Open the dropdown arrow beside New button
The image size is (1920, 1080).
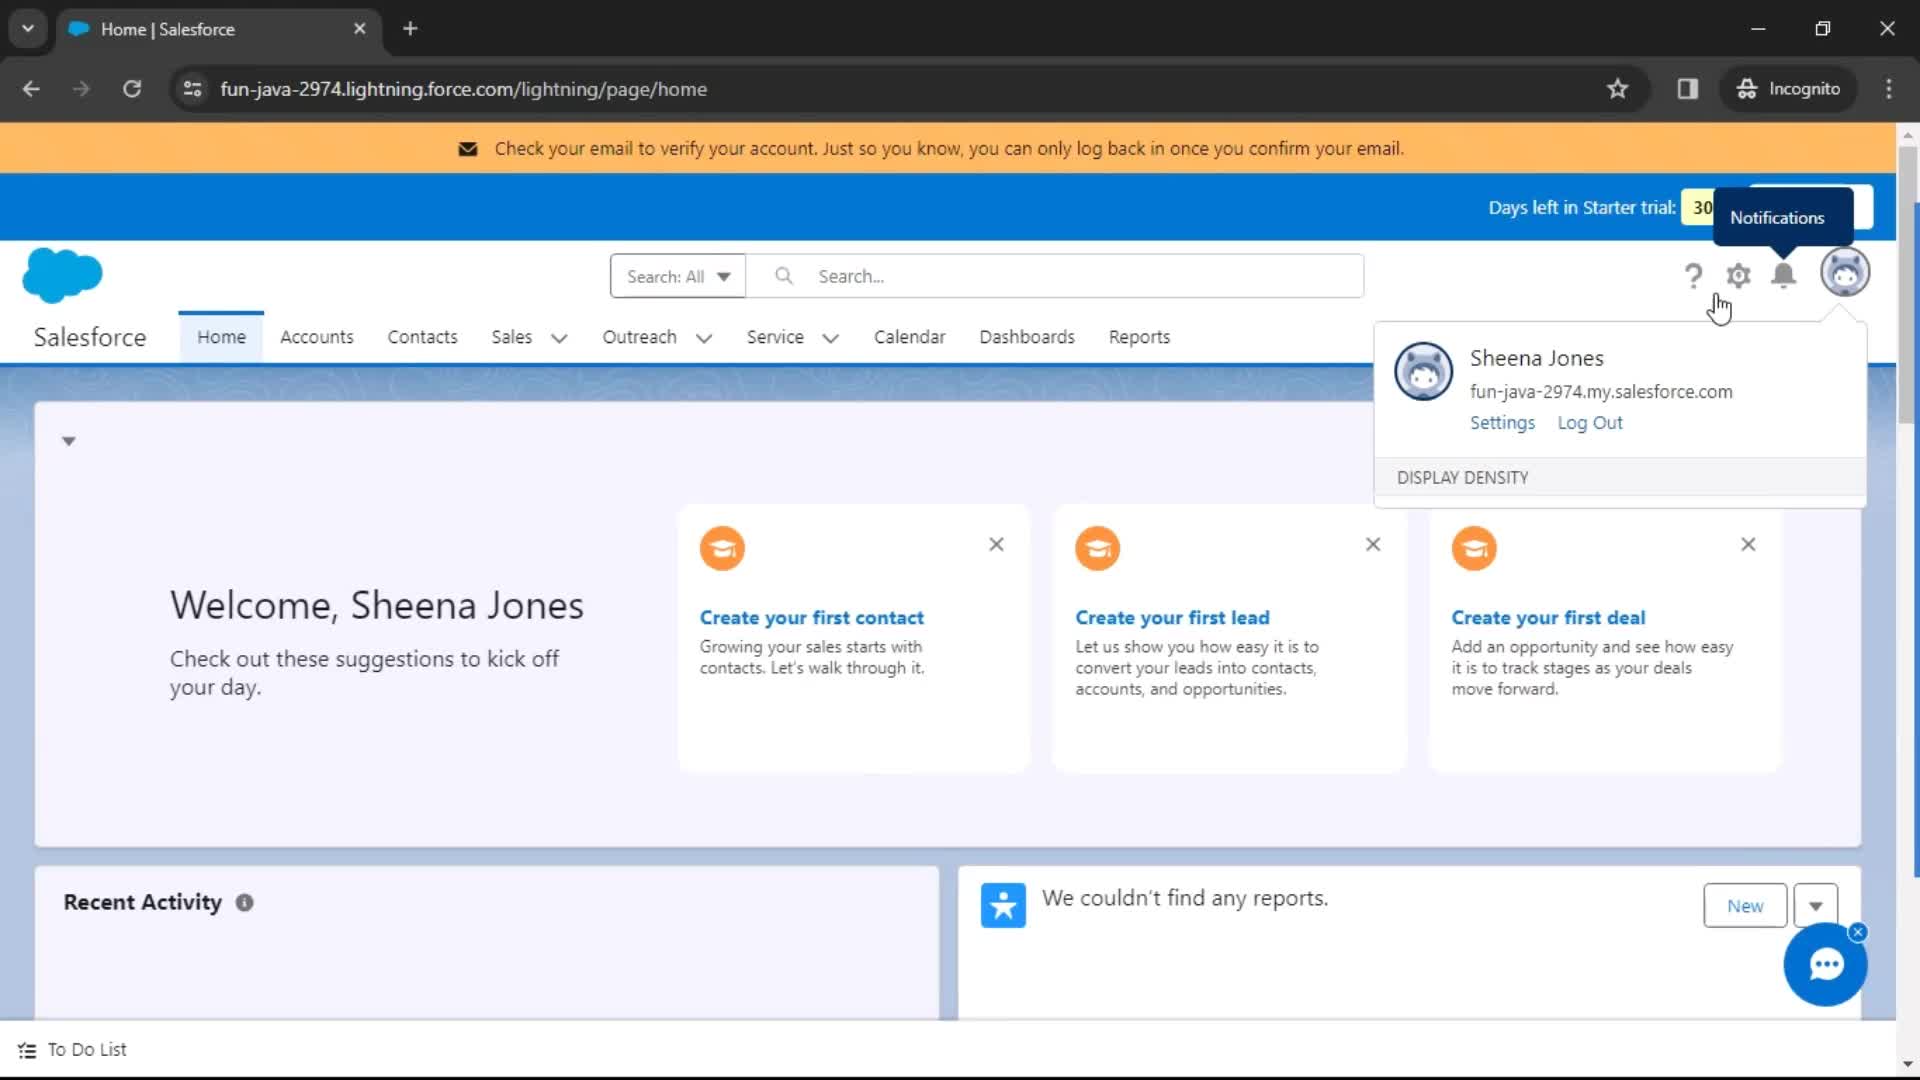coord(1816,906)
